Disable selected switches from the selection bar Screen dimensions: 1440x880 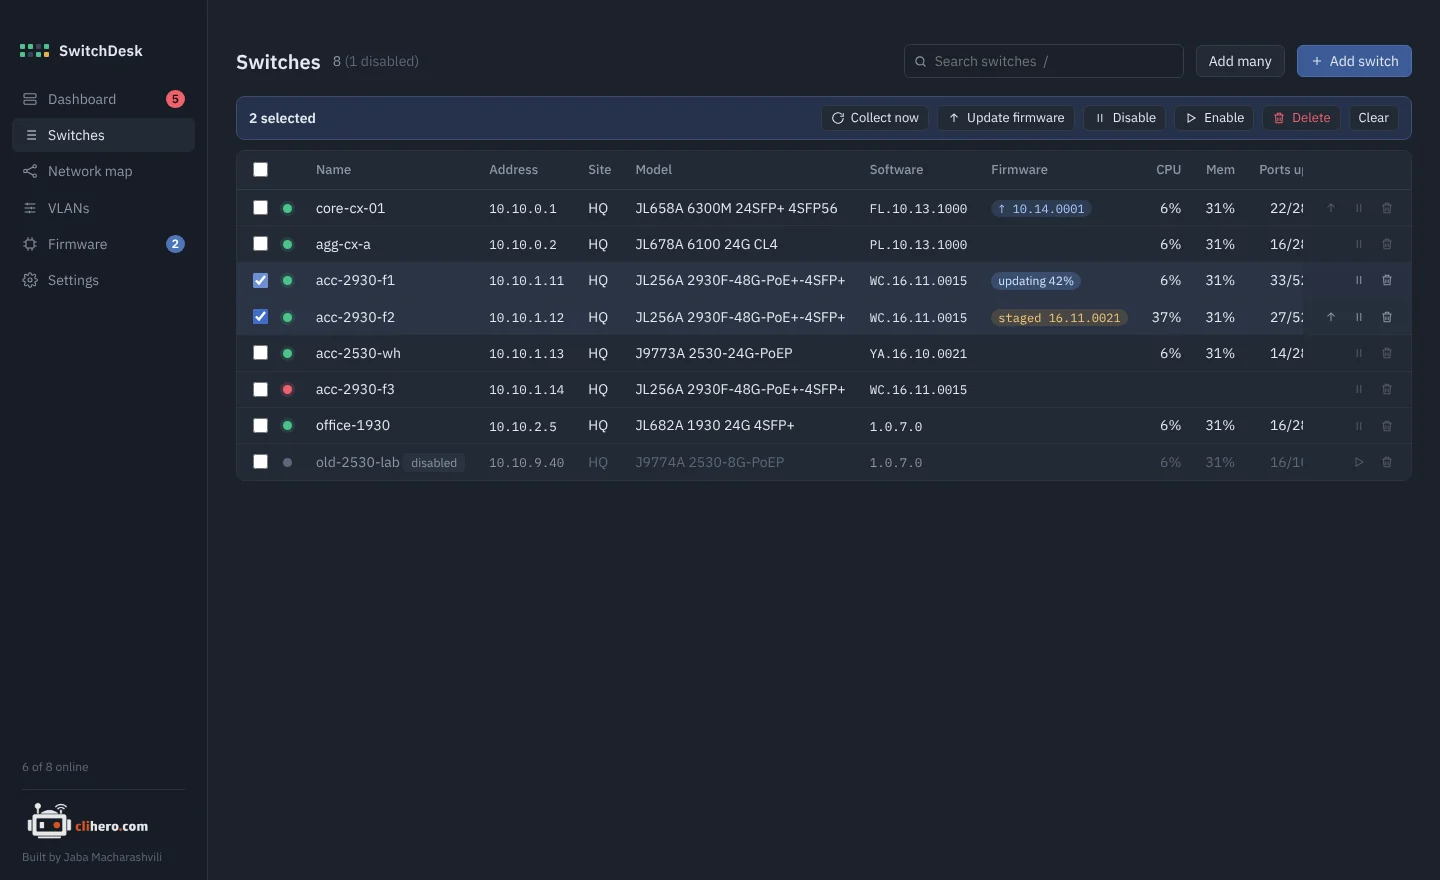(x=1125, y=118)
